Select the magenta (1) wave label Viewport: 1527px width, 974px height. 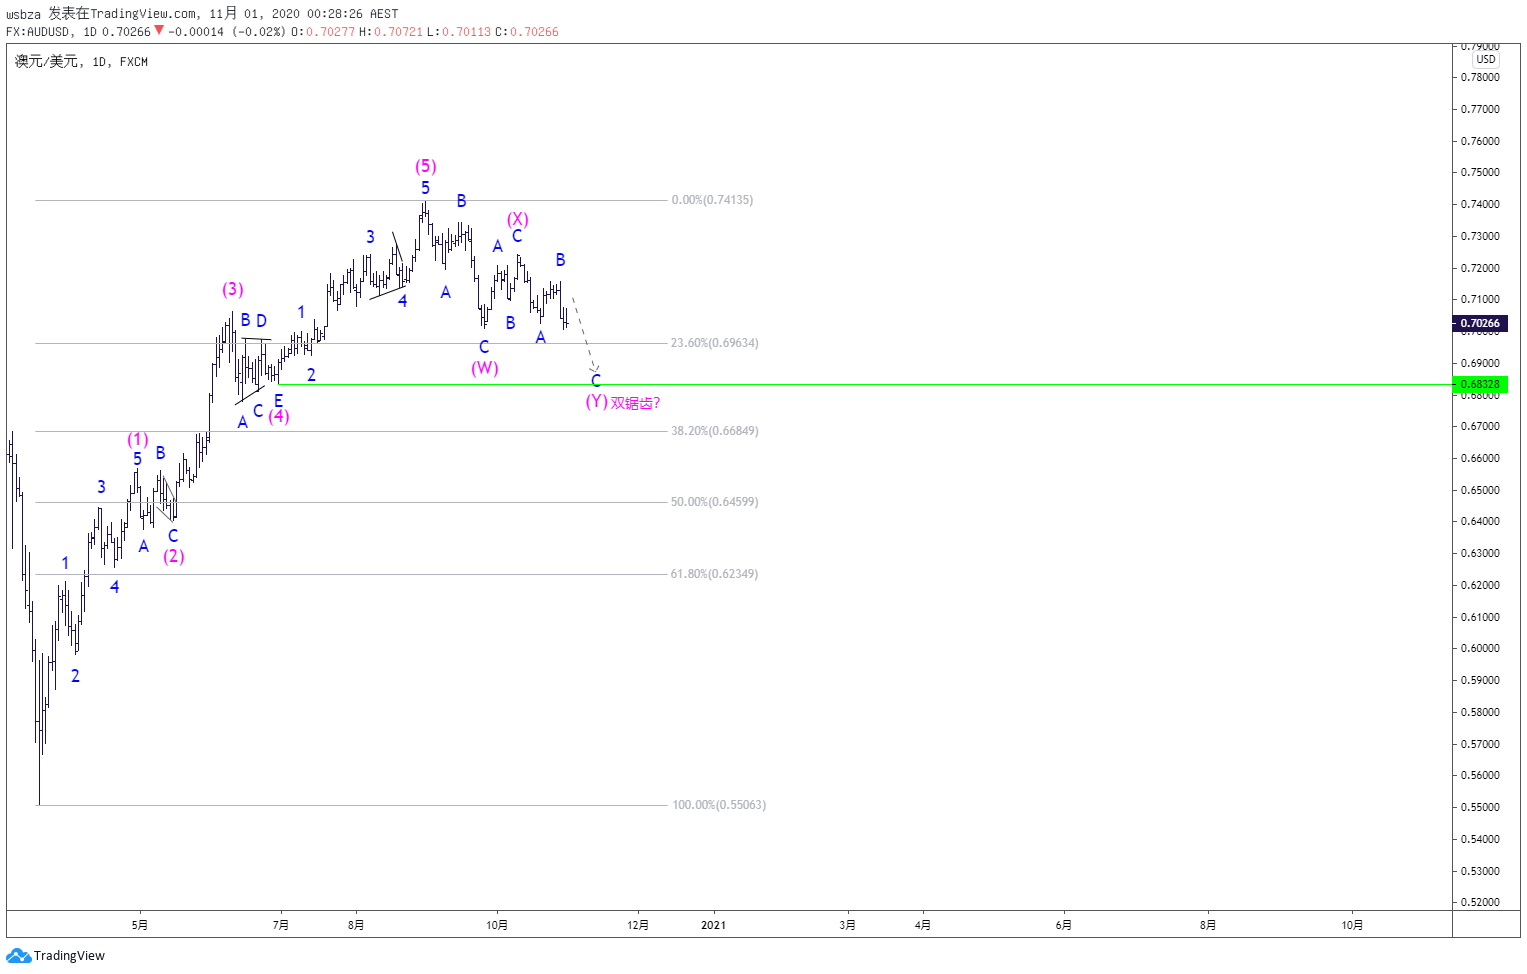point(138,439)
